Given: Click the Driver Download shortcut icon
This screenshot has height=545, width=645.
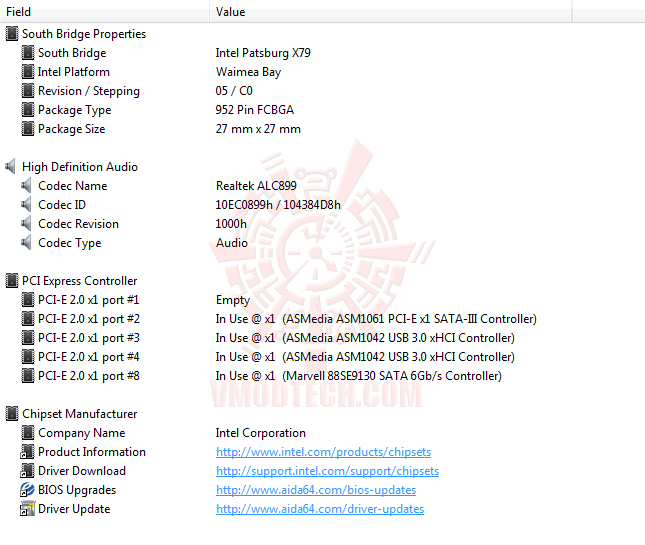Looking at the screenshot, I should pos(28,471).
